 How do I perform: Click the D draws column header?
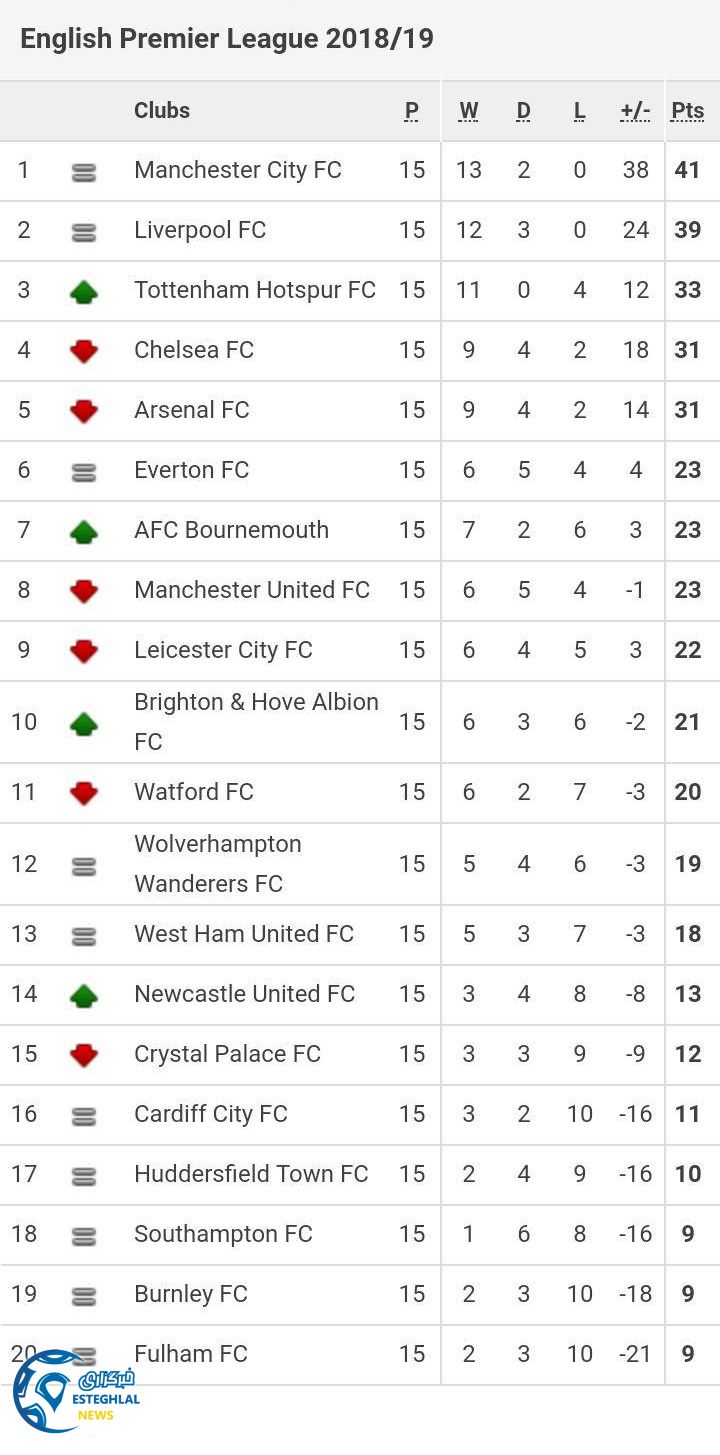pyautogui.click(x=523, y=111)
